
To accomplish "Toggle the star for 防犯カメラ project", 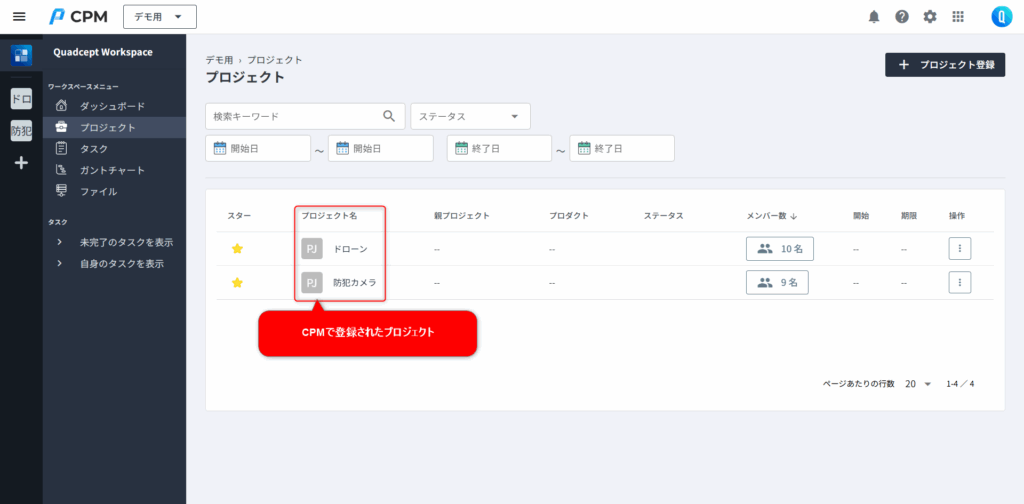I will point(237,283).
